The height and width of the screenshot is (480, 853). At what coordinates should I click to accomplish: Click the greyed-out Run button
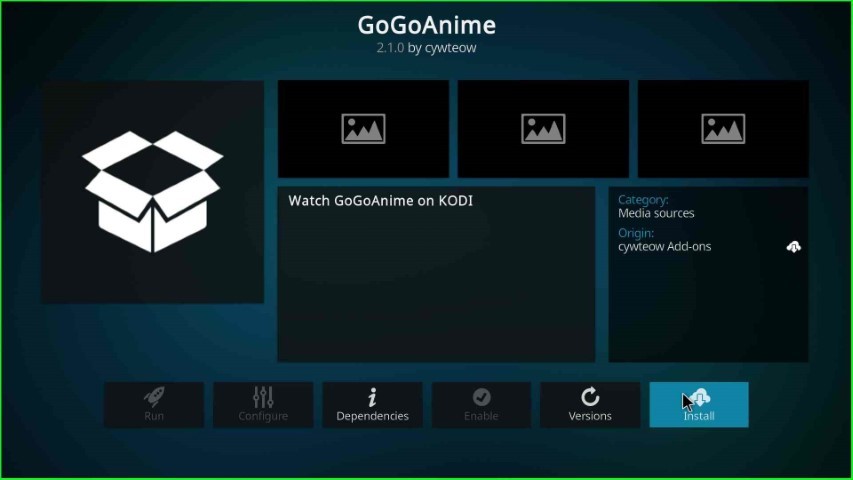click(x=154, y=404)
